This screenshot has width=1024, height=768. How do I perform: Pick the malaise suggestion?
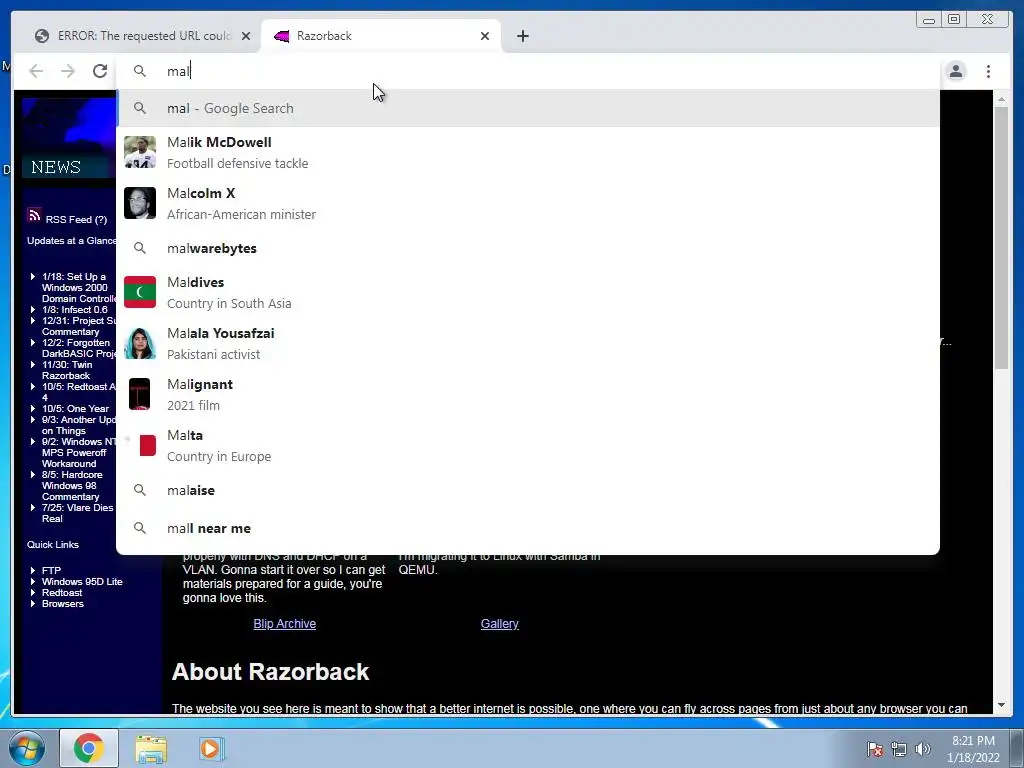pos(528,490)
